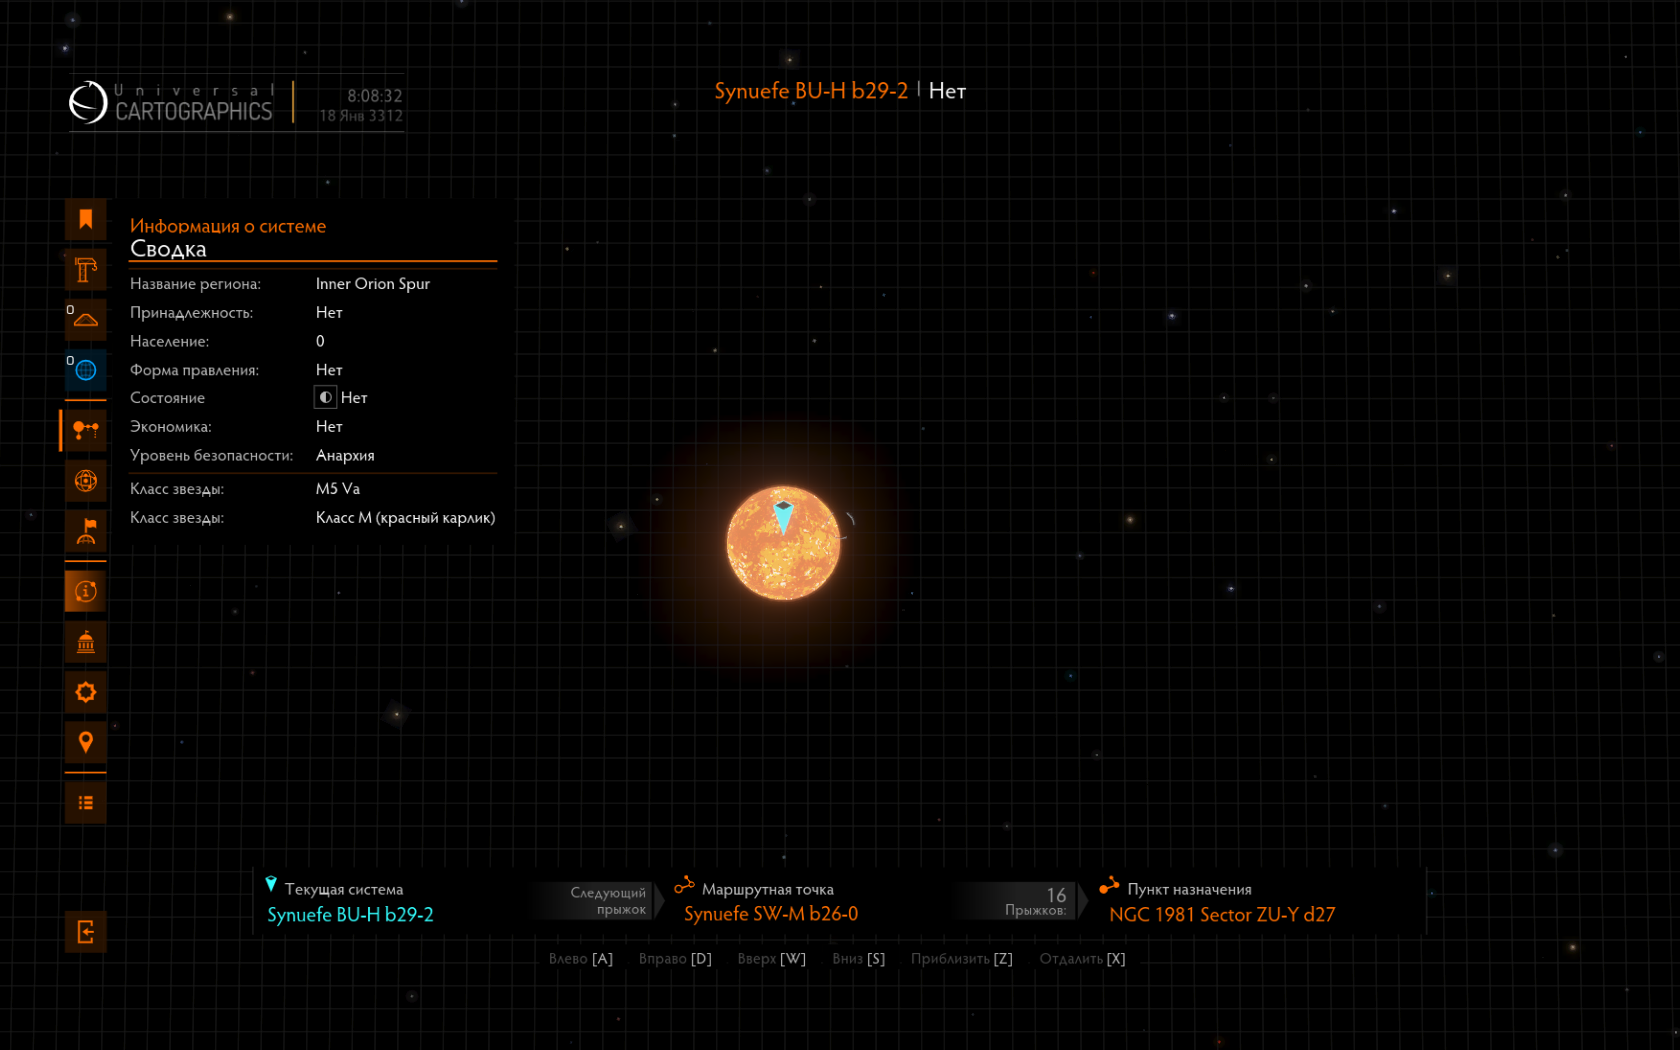
Task: Open the system information icon
Action: tap(86, 591)
